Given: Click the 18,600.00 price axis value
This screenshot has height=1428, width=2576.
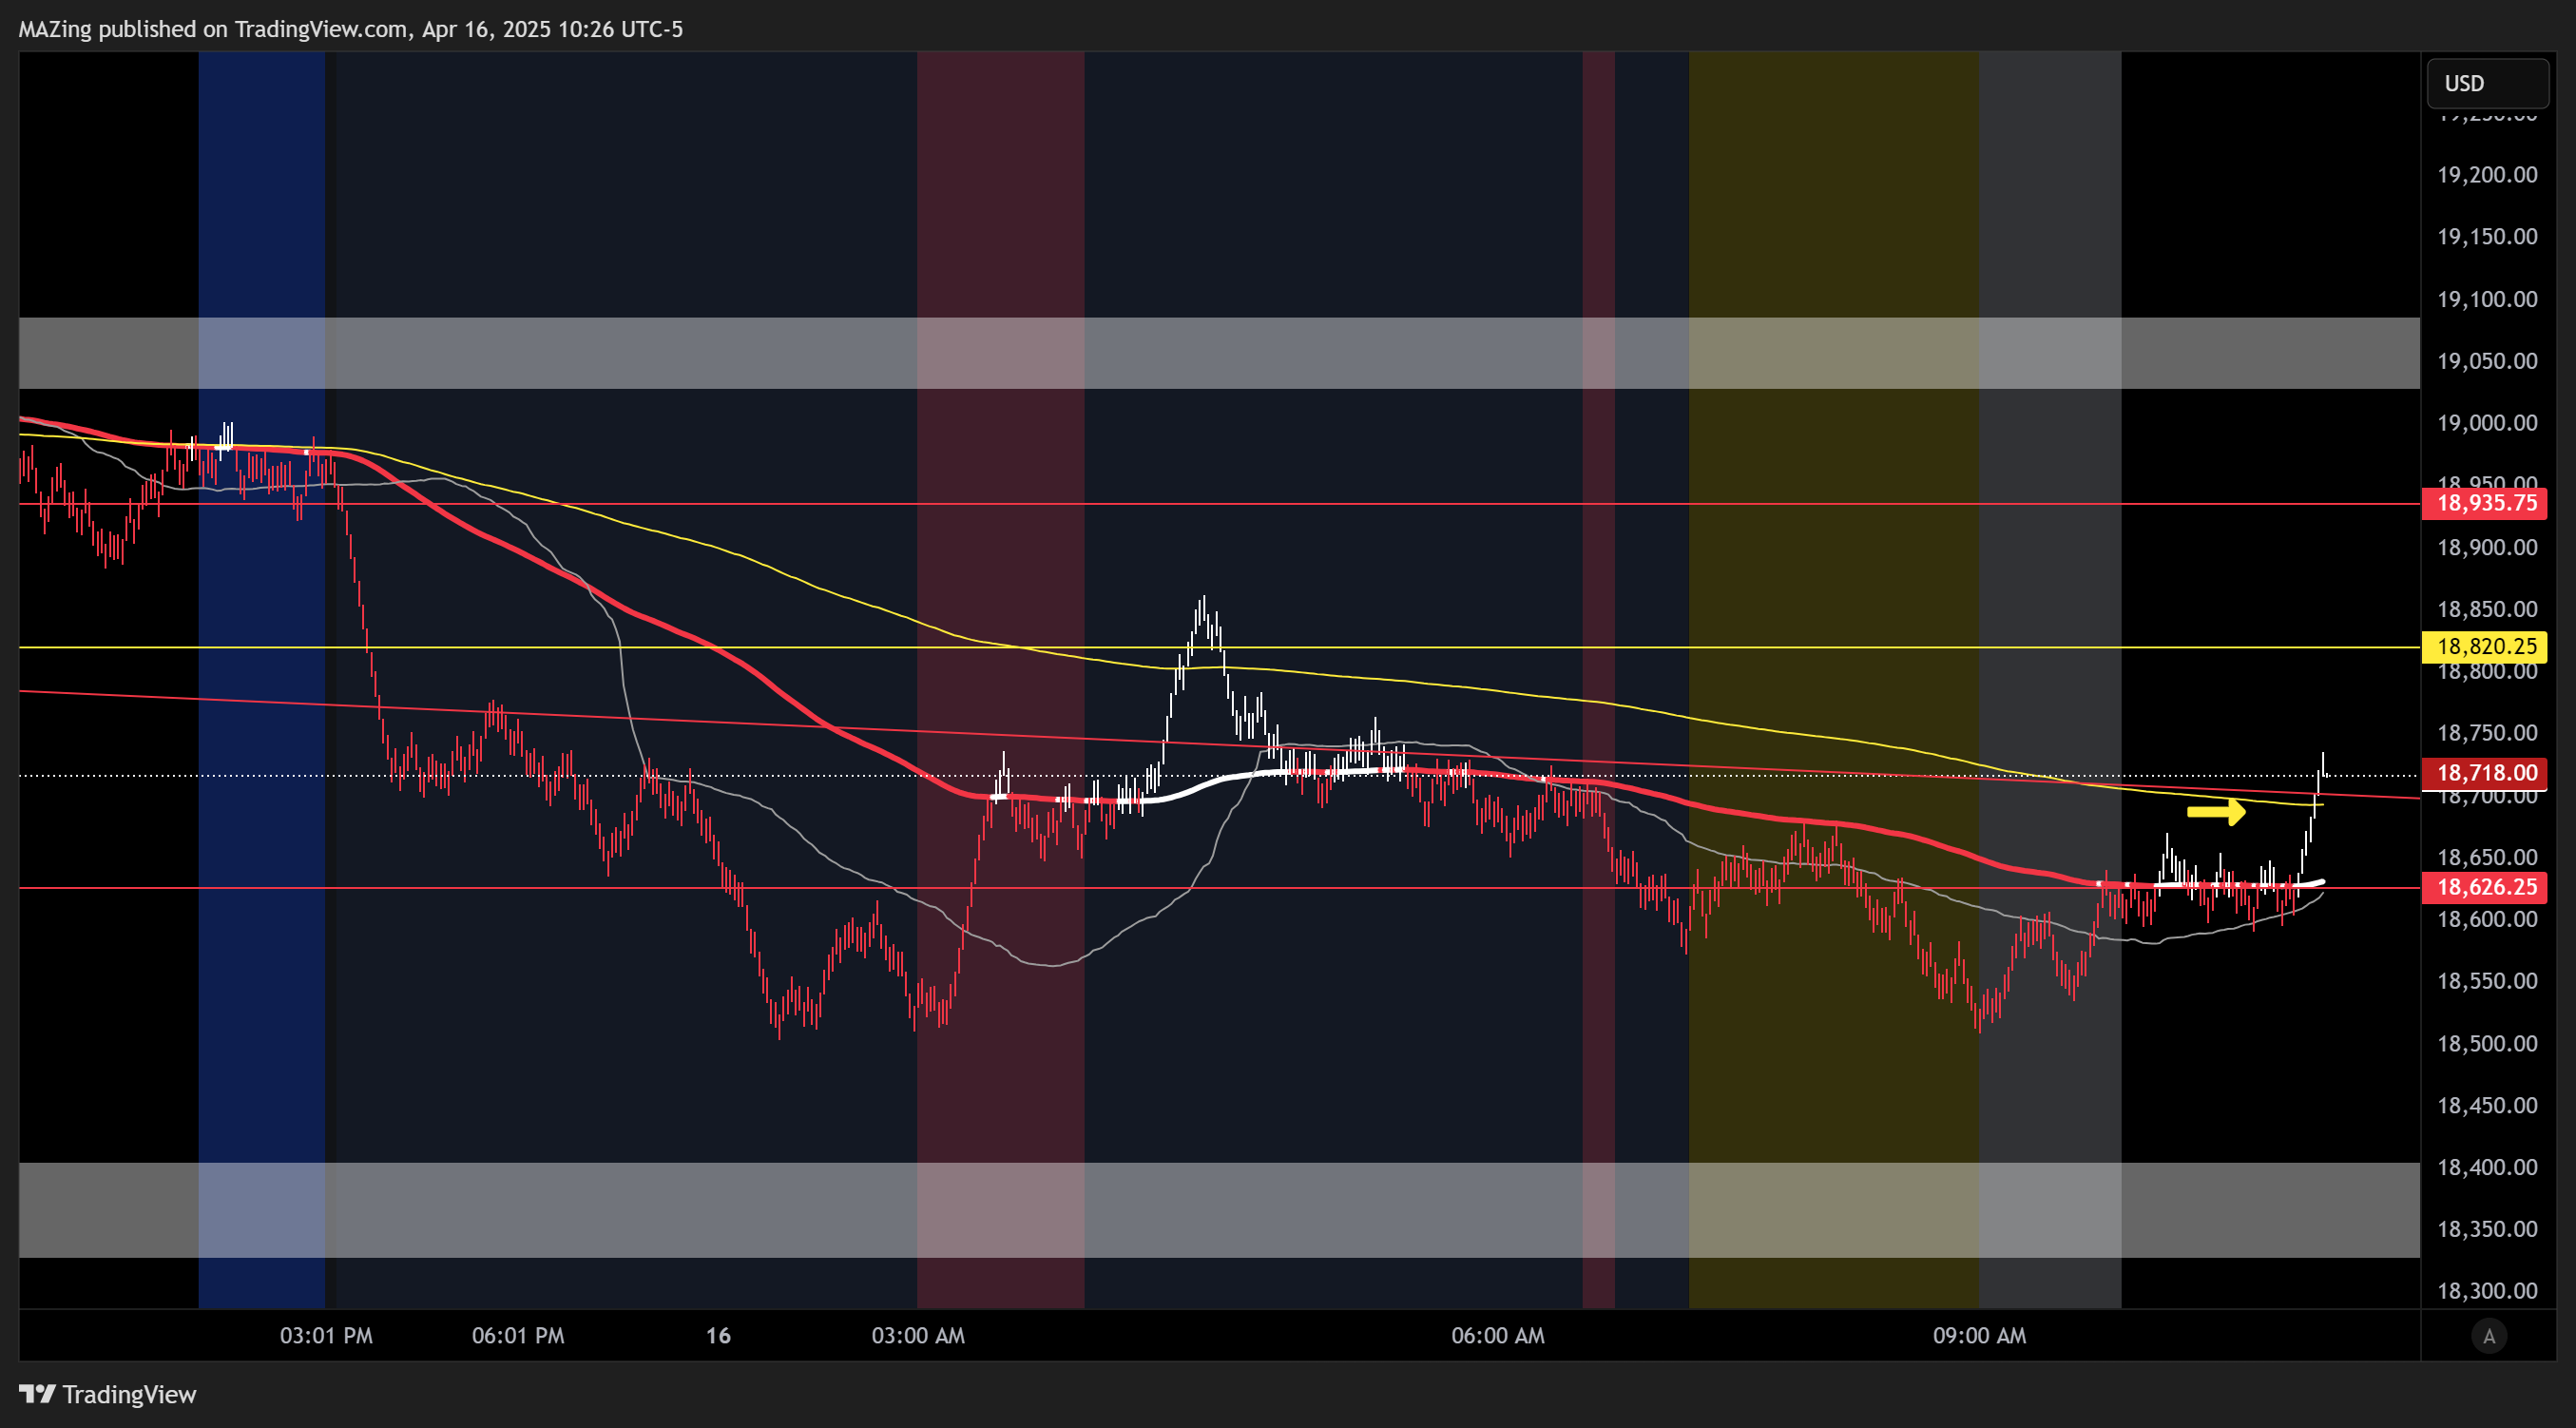Looking at the screenshot, I should (x=2487, y=919).
